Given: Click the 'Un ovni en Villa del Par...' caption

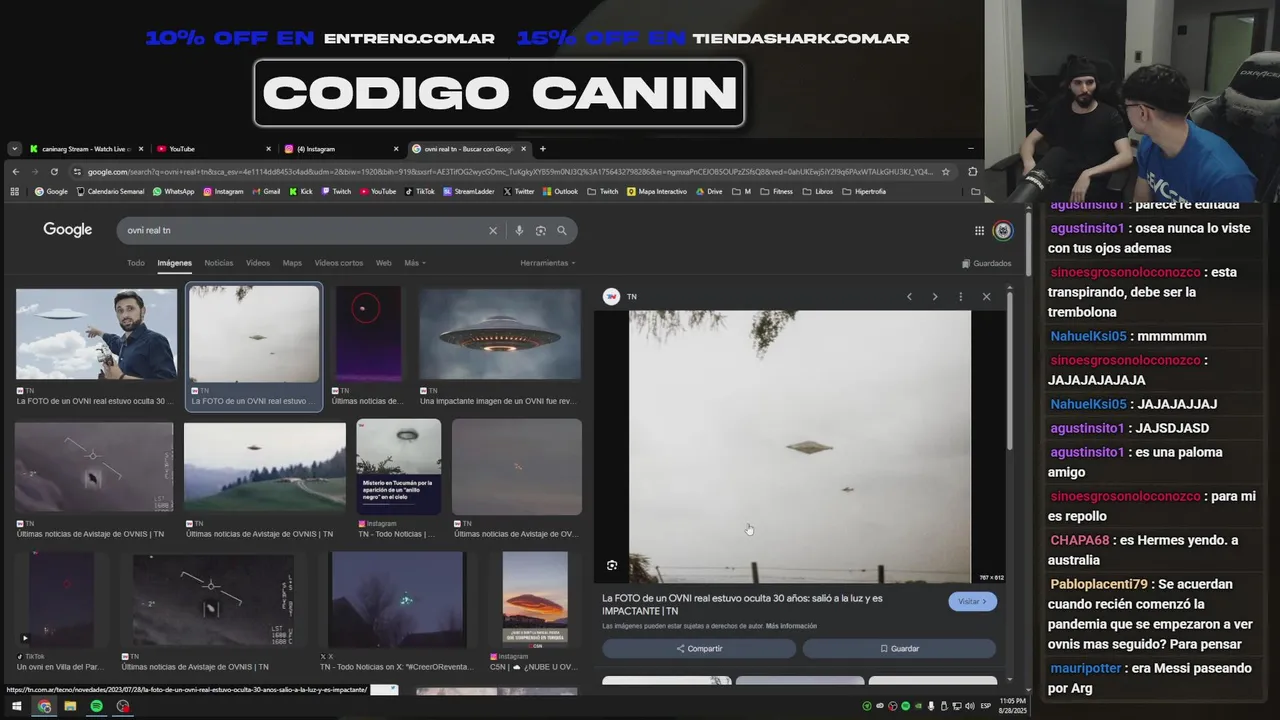Looking at the screenshot, I should point(59,667).
